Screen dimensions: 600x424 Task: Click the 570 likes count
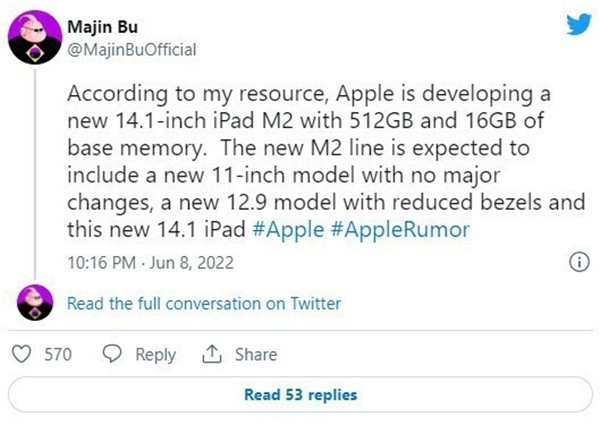click(x=59, y=355)
